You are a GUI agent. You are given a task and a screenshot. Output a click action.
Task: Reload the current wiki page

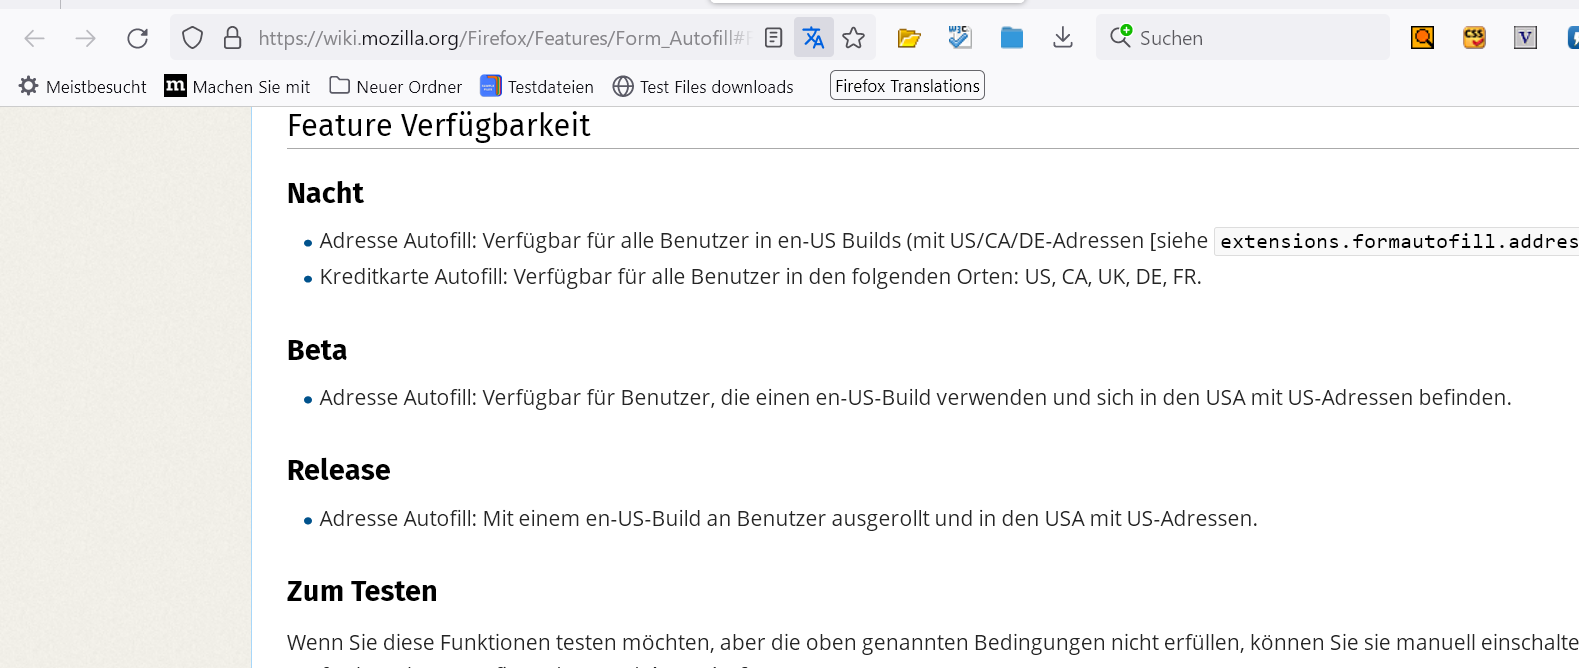pos(138,38)
